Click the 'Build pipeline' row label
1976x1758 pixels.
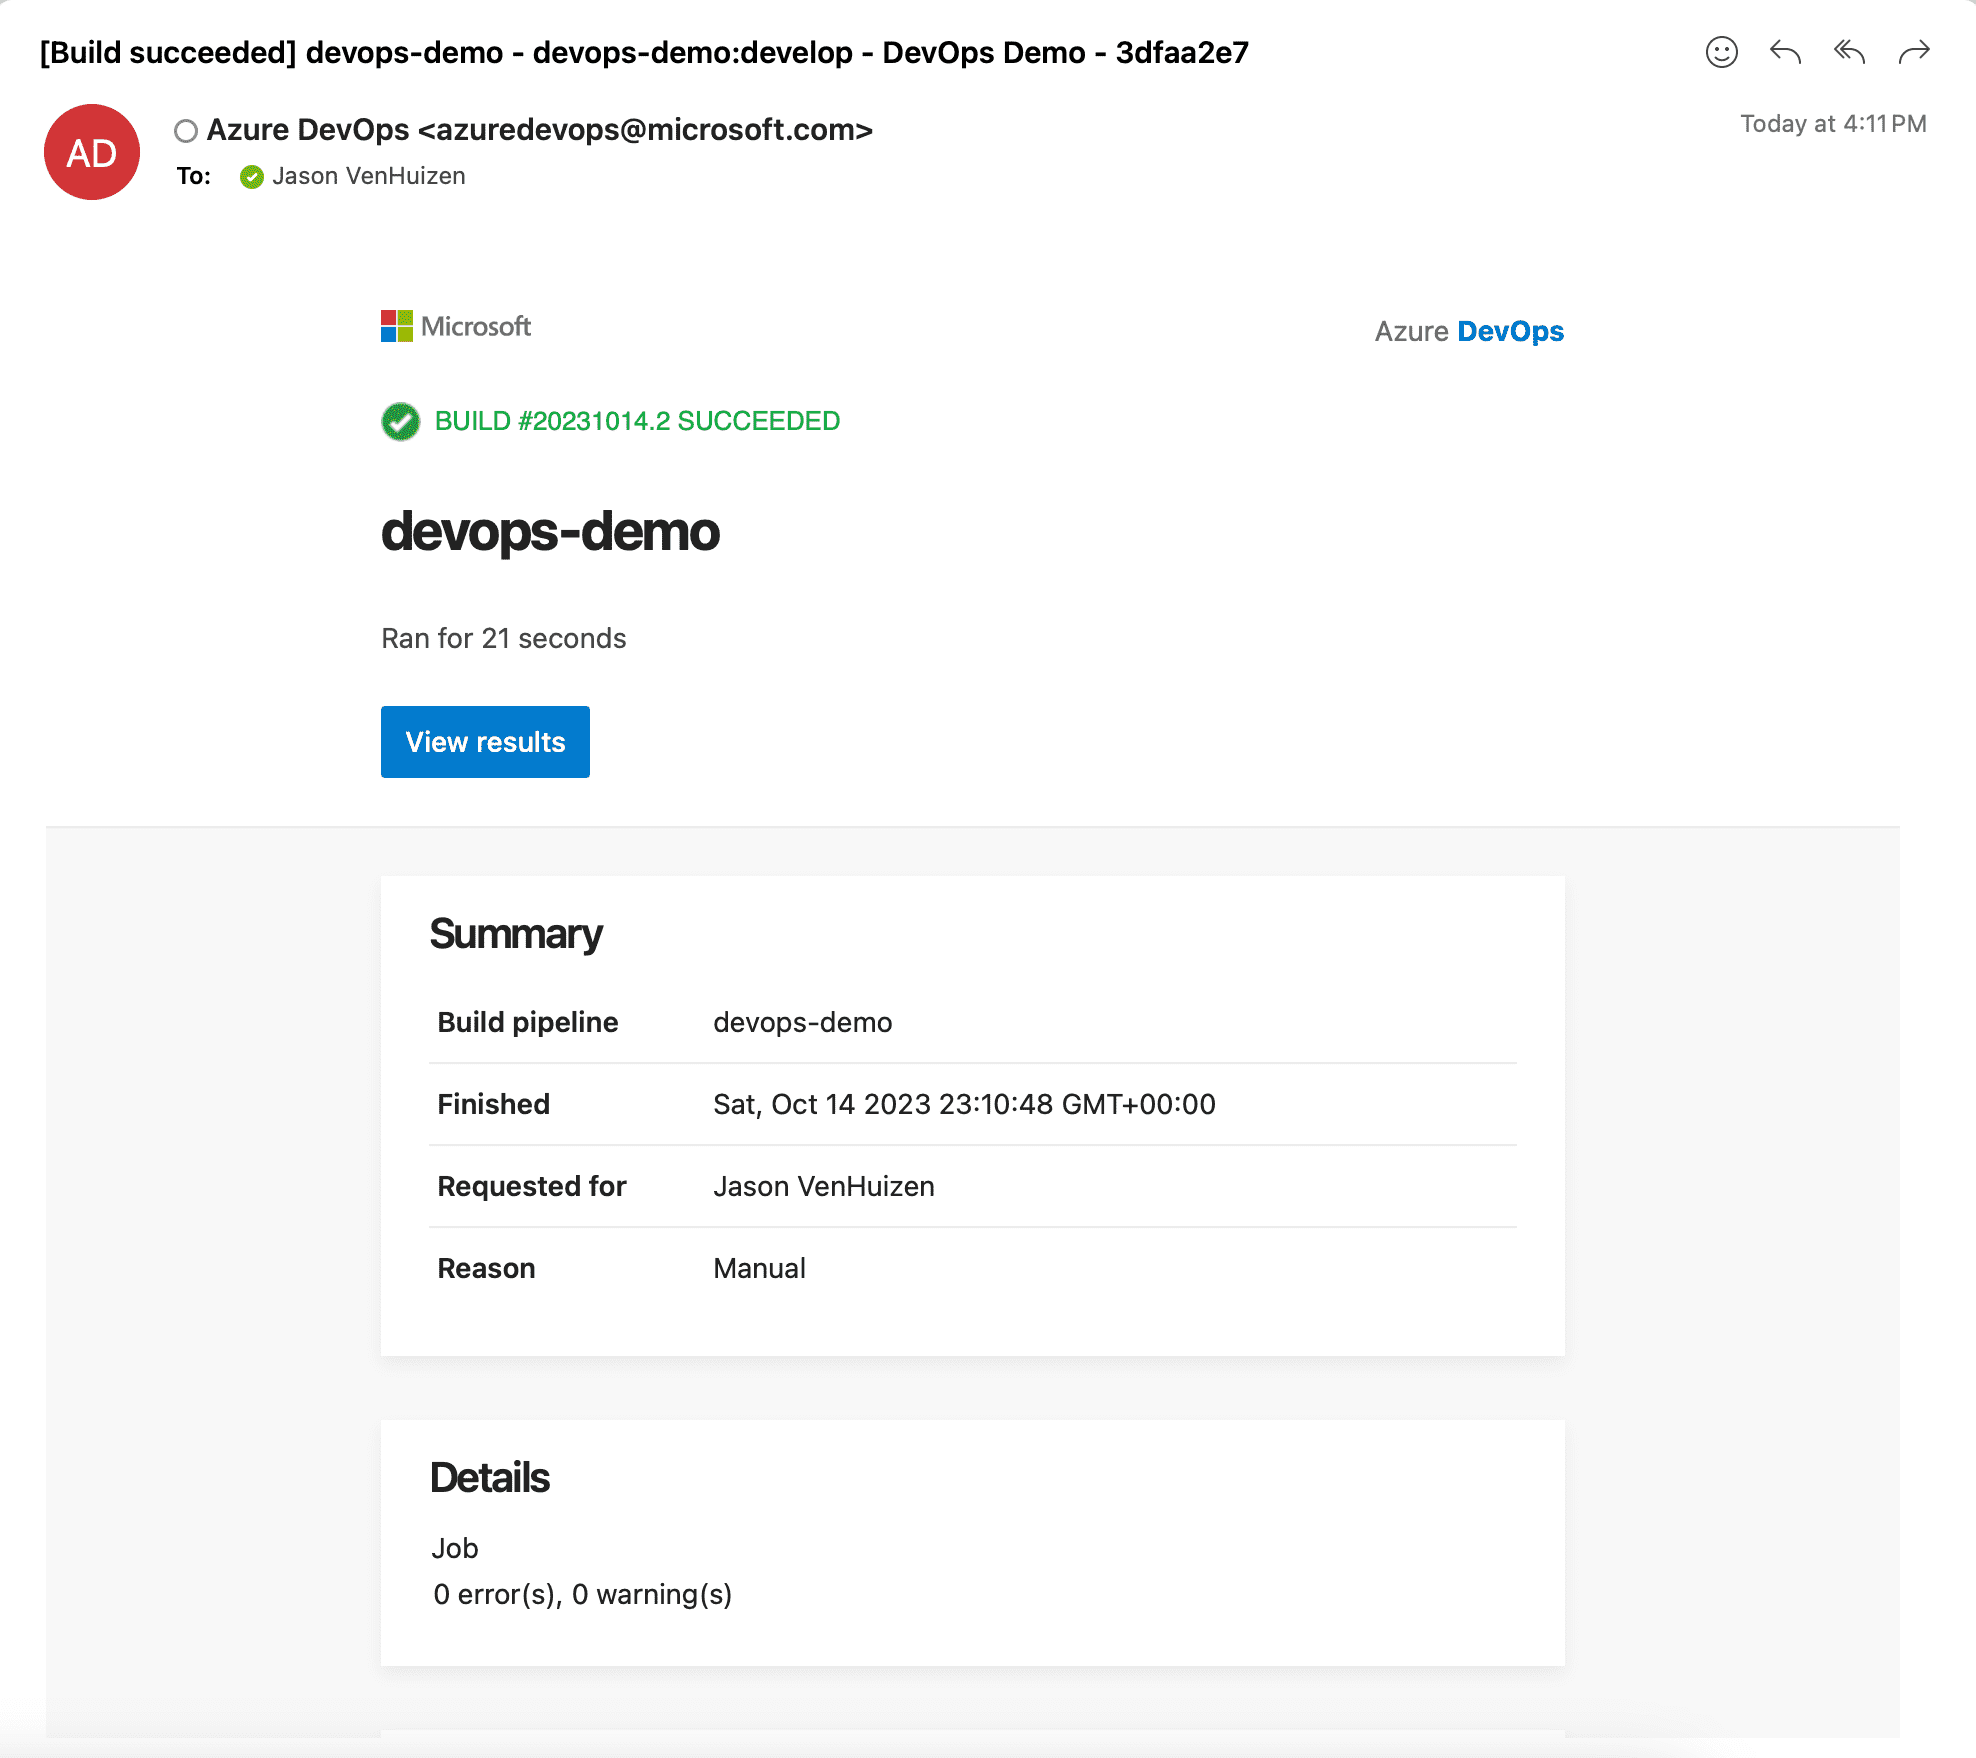(528, 1022)
